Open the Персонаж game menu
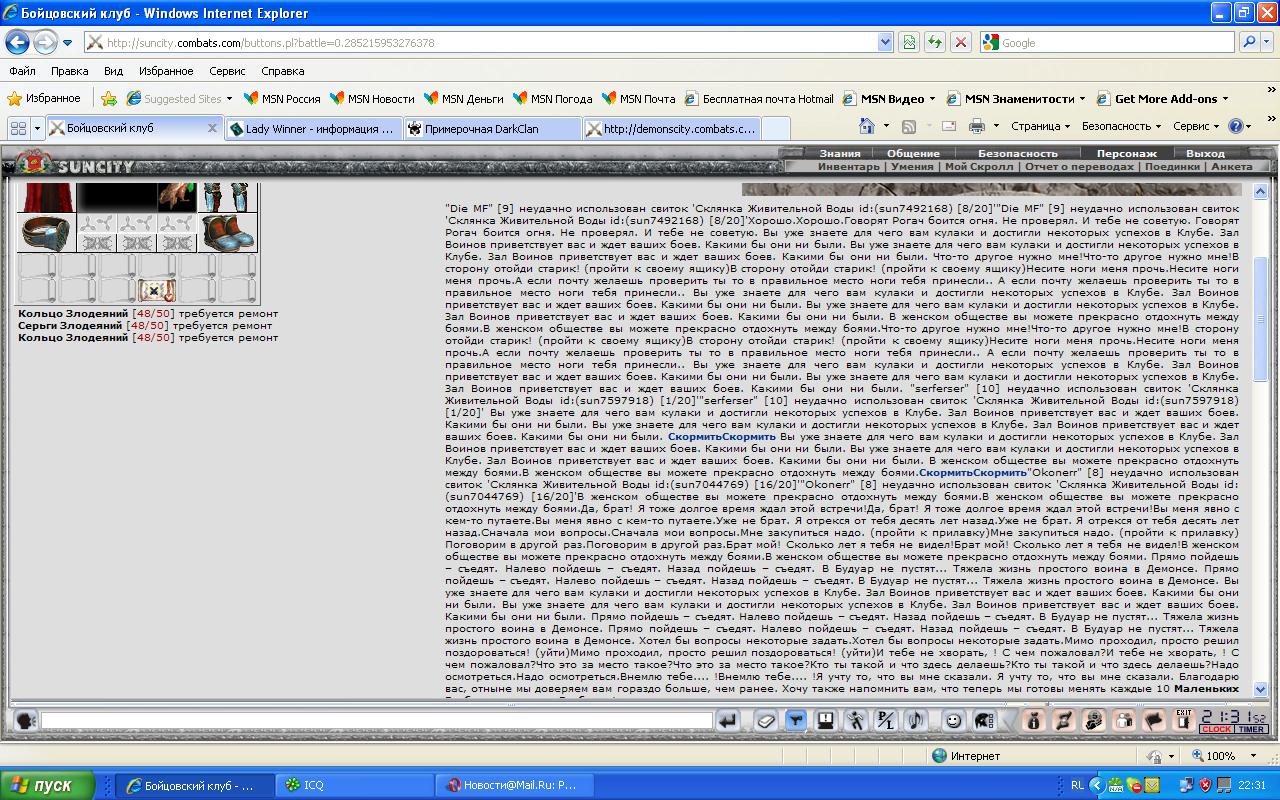The image size is (1280, 800). coord(1126,154)
